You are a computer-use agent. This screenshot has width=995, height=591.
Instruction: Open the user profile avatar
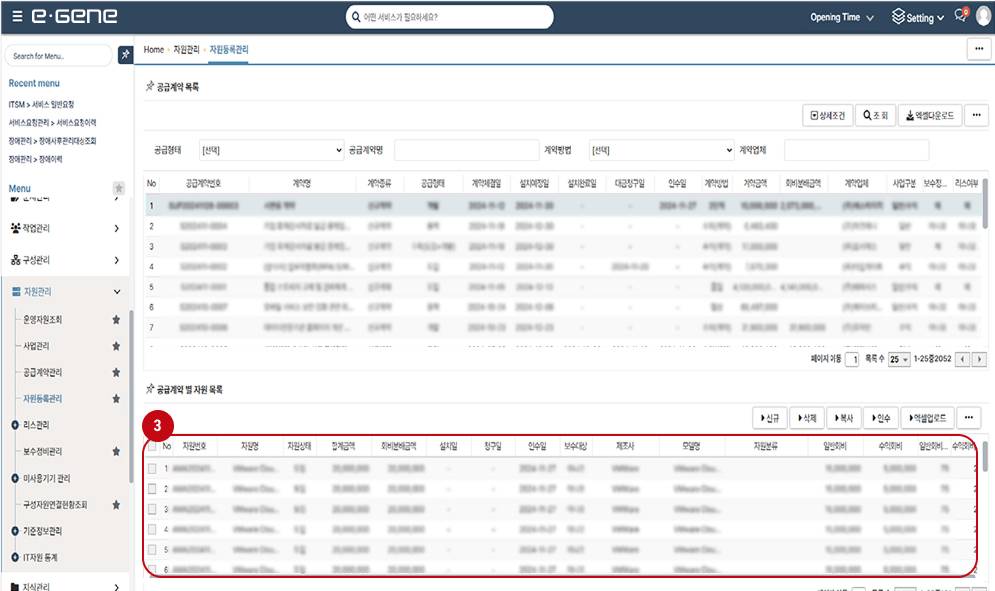point(981,17)
